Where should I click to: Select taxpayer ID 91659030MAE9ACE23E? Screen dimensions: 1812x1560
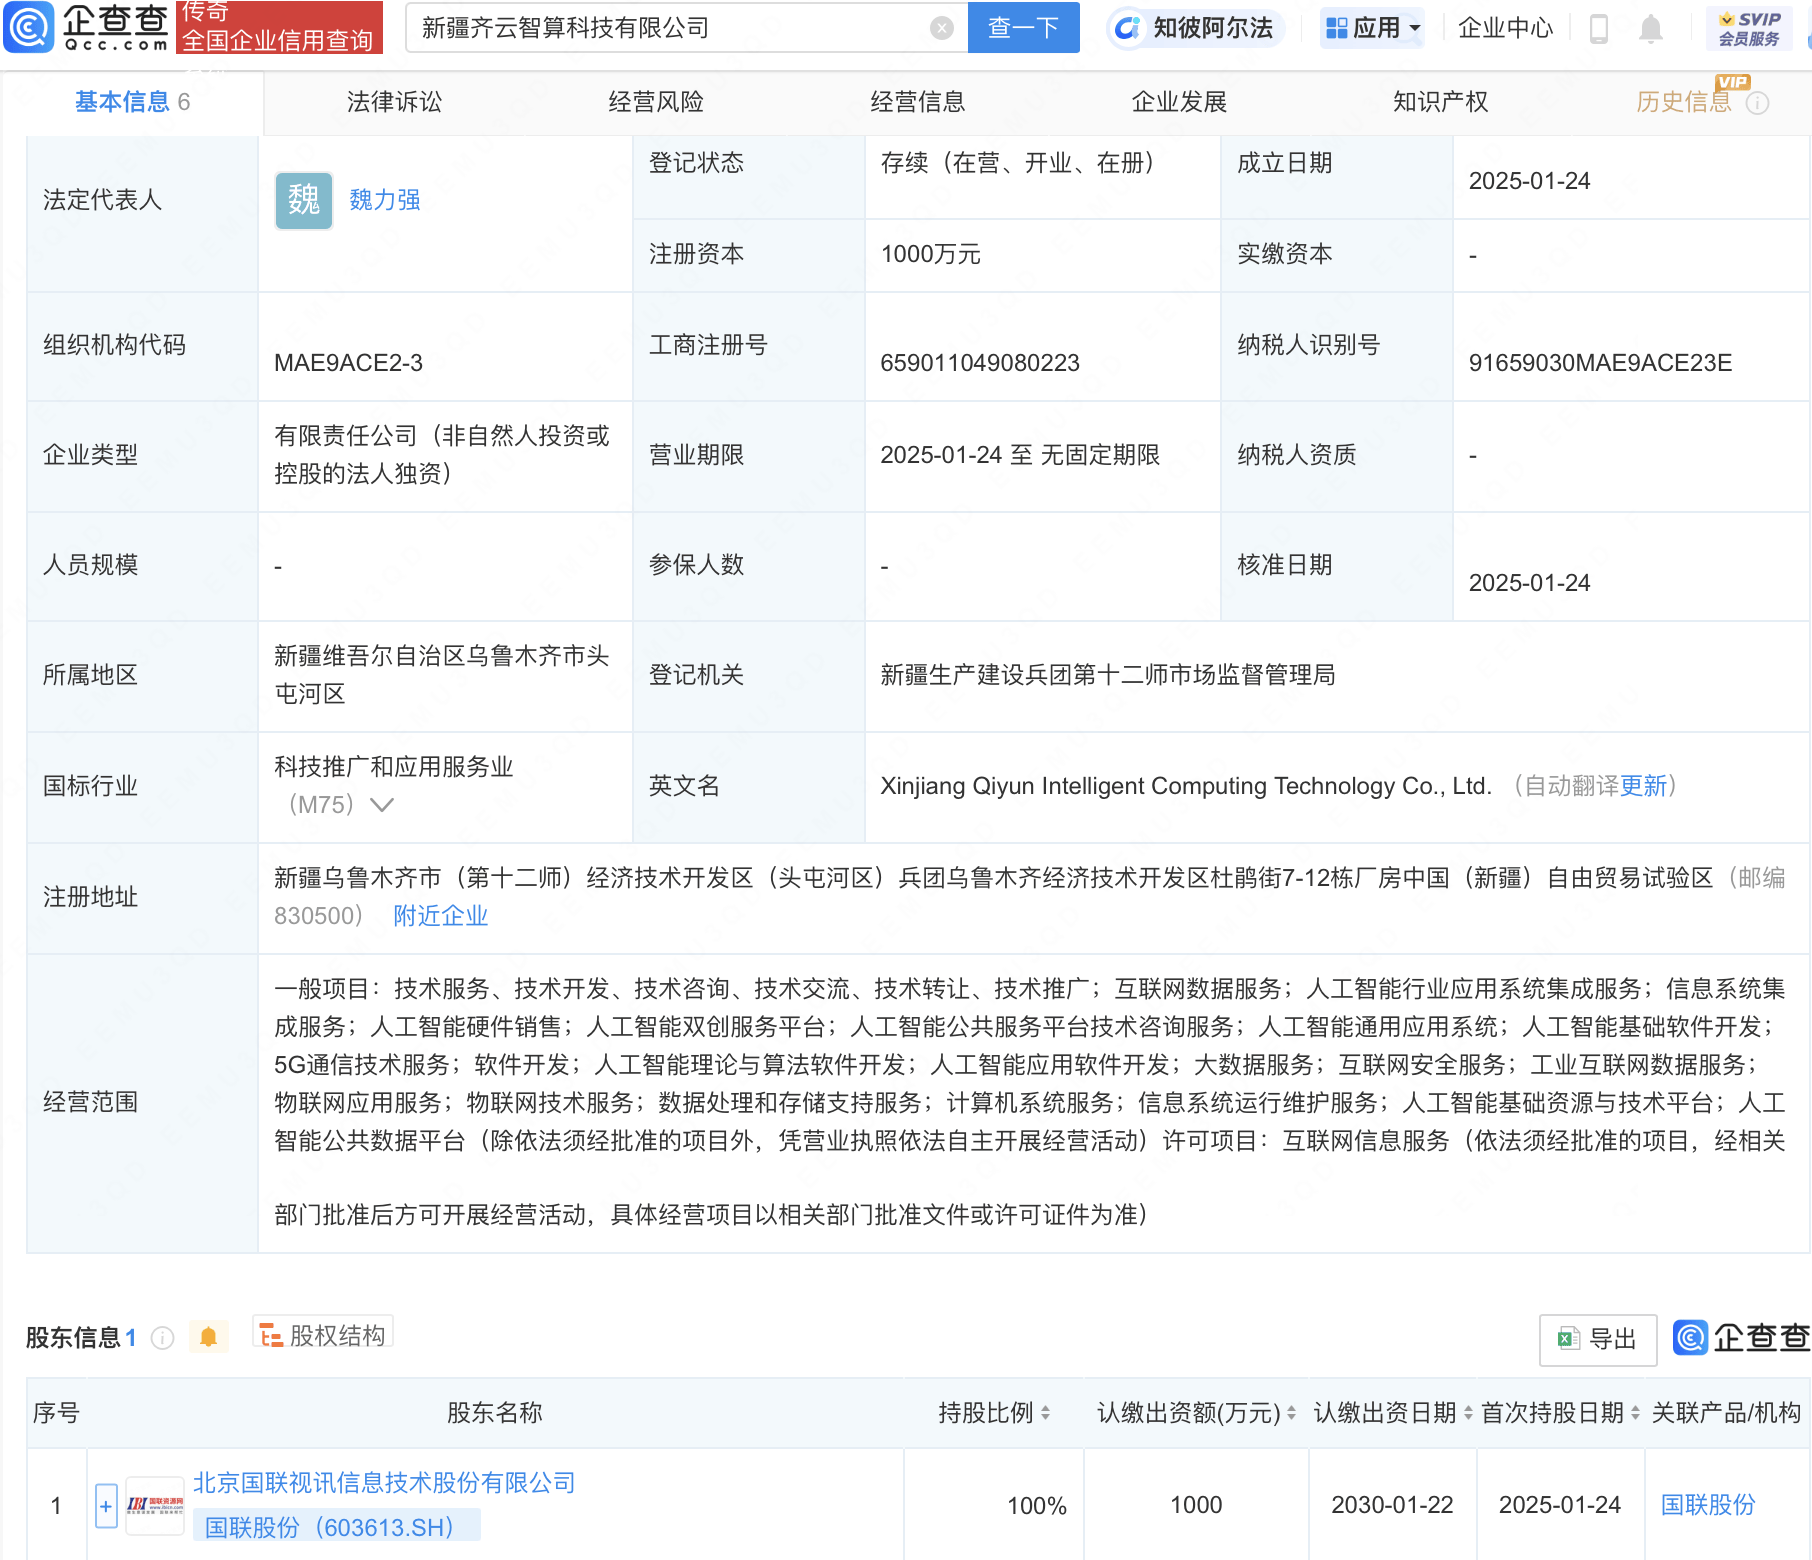click(x=1600, y=363)
